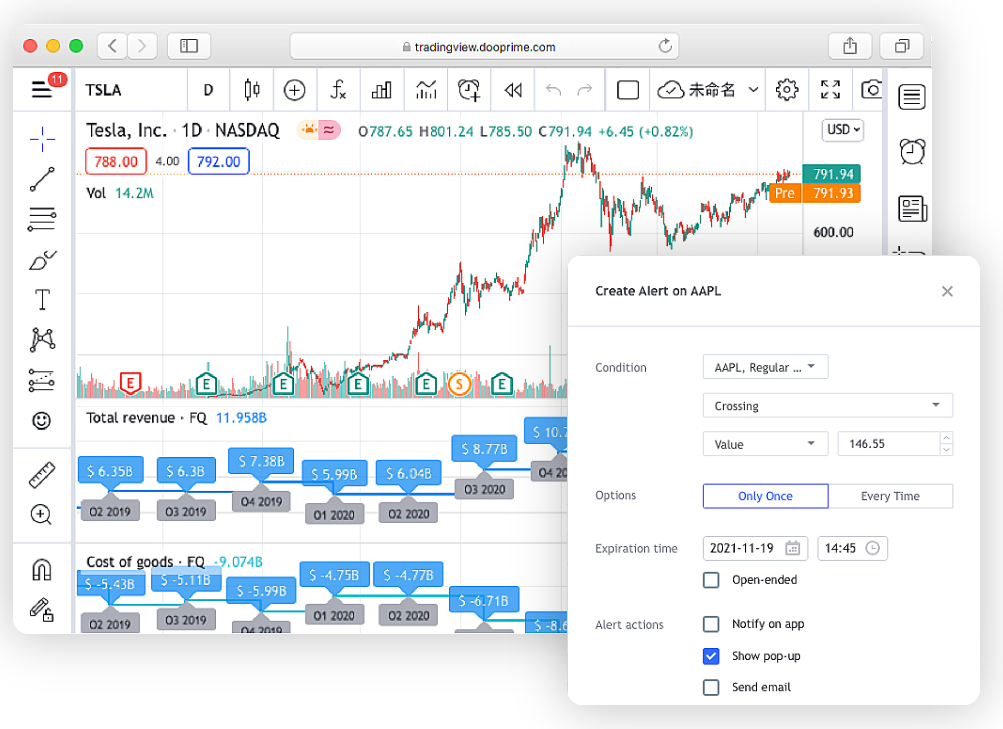Click the orange S split marker

tap(459, 384)
